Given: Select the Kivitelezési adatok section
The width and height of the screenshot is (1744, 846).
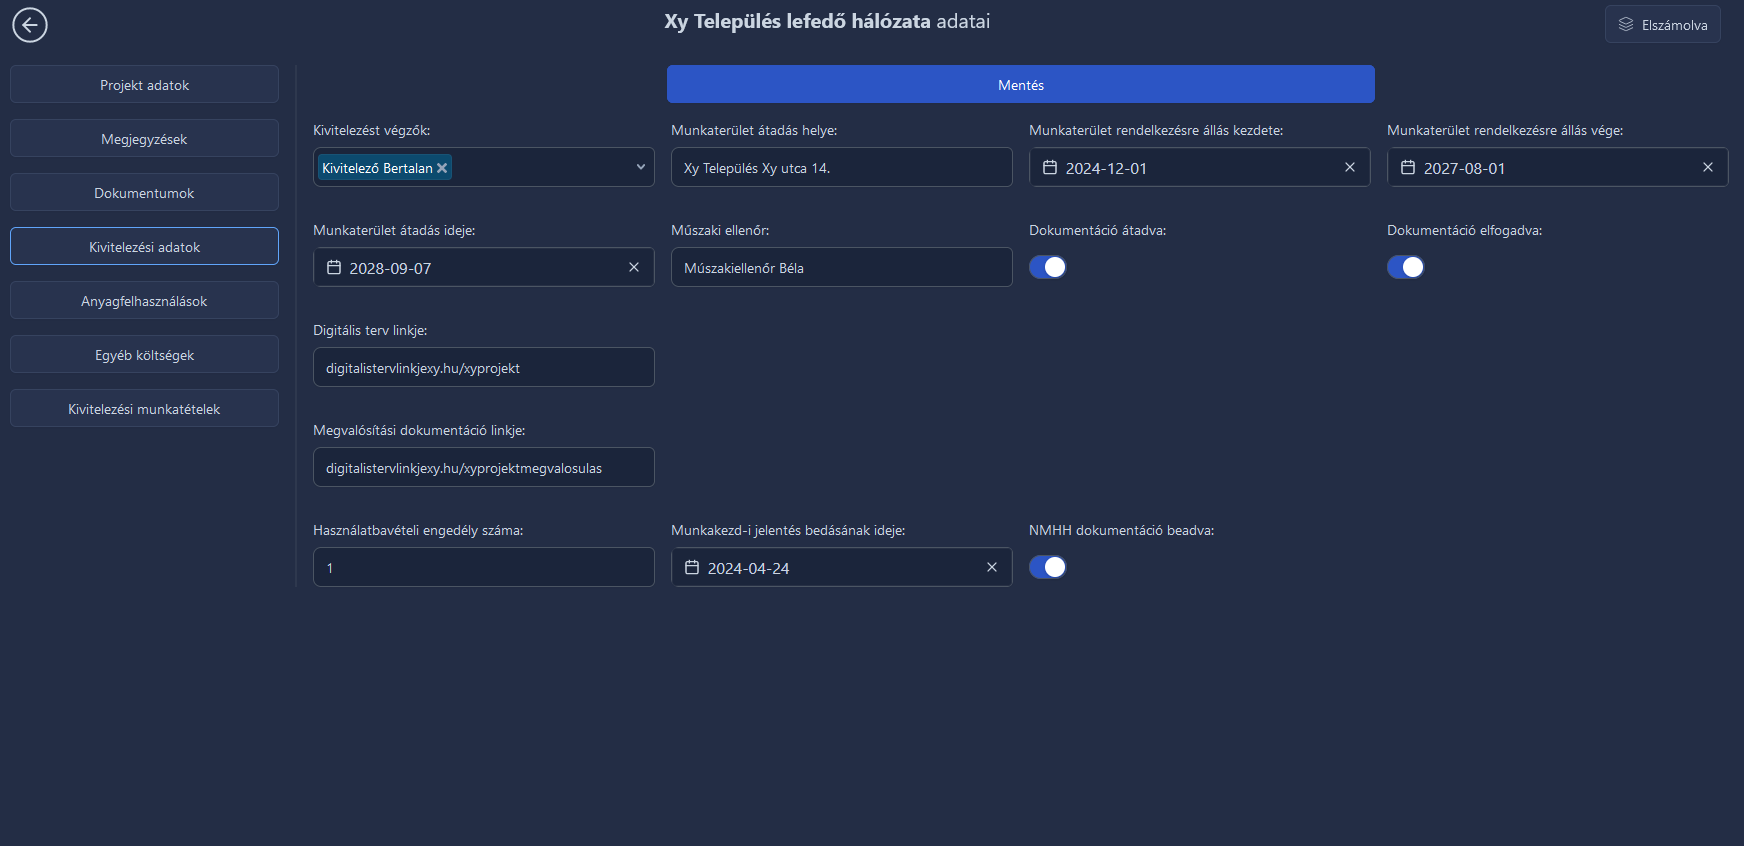Looking at the screenshot, I should click(x=144, y=247).
